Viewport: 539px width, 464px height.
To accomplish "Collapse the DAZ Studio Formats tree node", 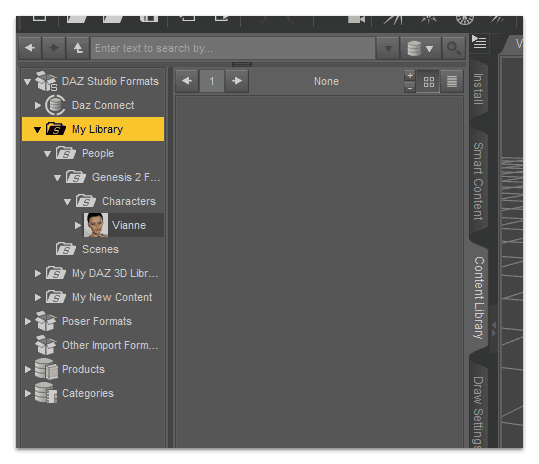I will (x=28, y=82).
